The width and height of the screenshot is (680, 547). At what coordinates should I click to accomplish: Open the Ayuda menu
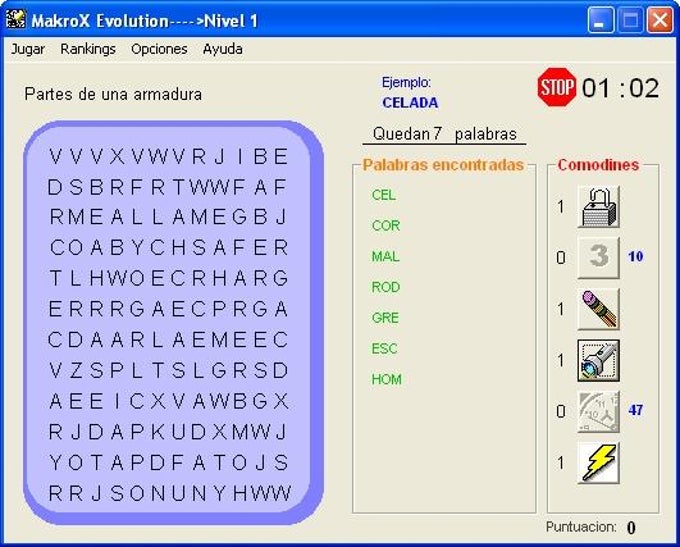pyautogui.click(x=222, y=49)
